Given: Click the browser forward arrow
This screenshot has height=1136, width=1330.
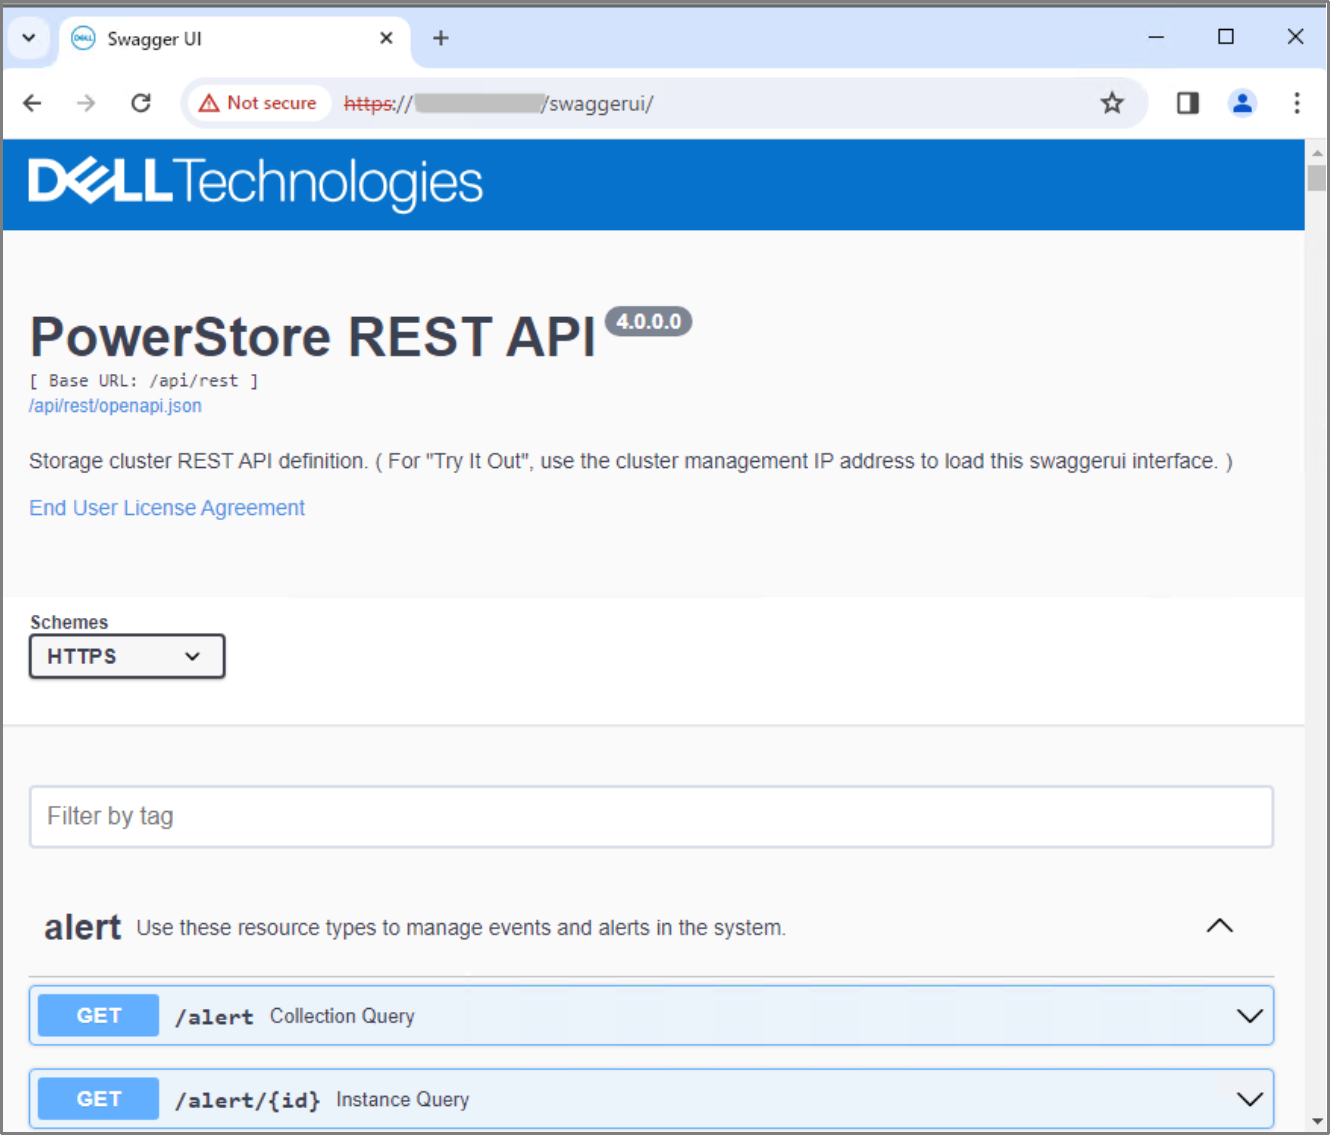Looking at the screenshot, I should point(86,103).
